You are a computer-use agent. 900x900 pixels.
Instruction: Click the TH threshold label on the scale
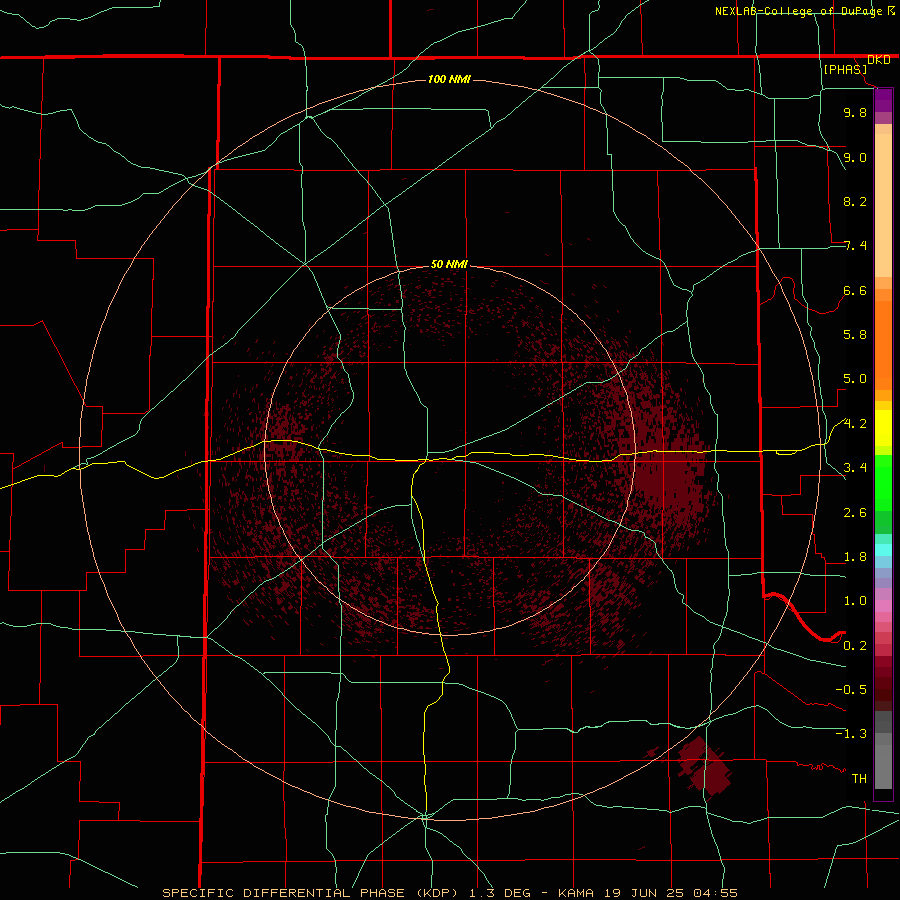[x=859, y=778]
